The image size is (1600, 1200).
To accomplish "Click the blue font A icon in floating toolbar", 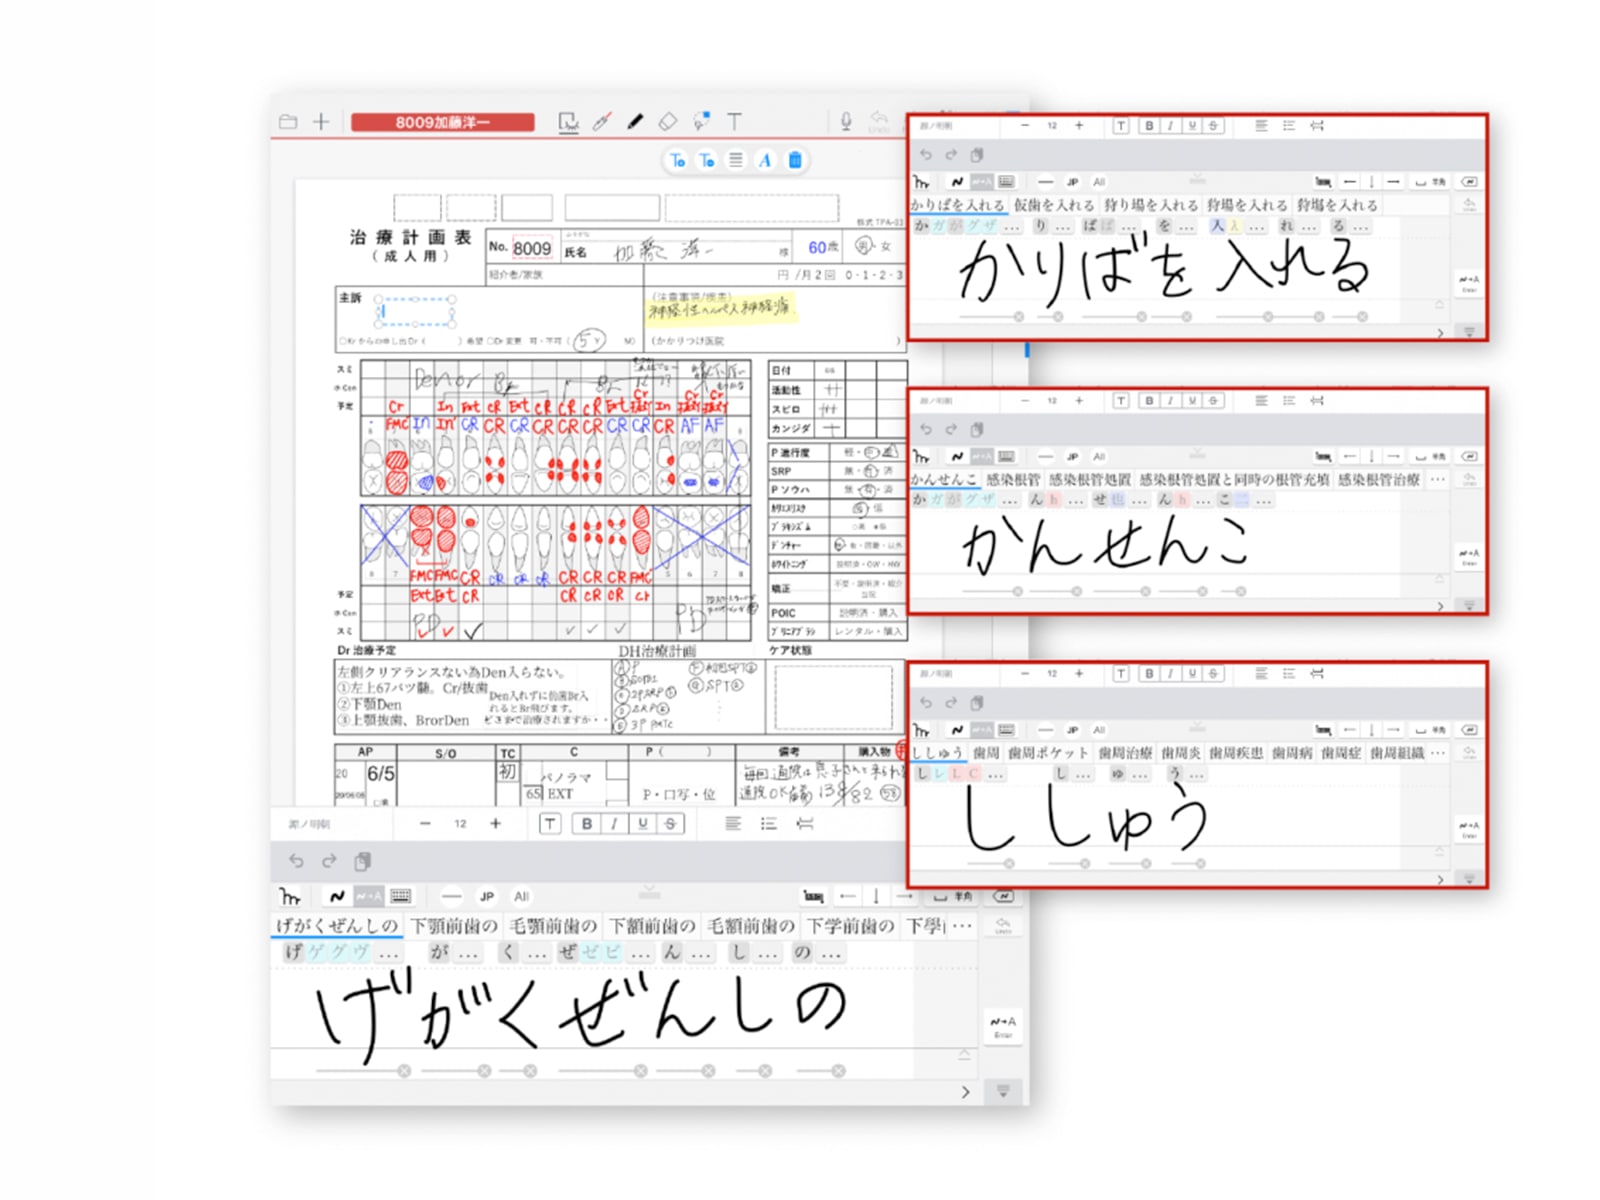I will [765, 160].
